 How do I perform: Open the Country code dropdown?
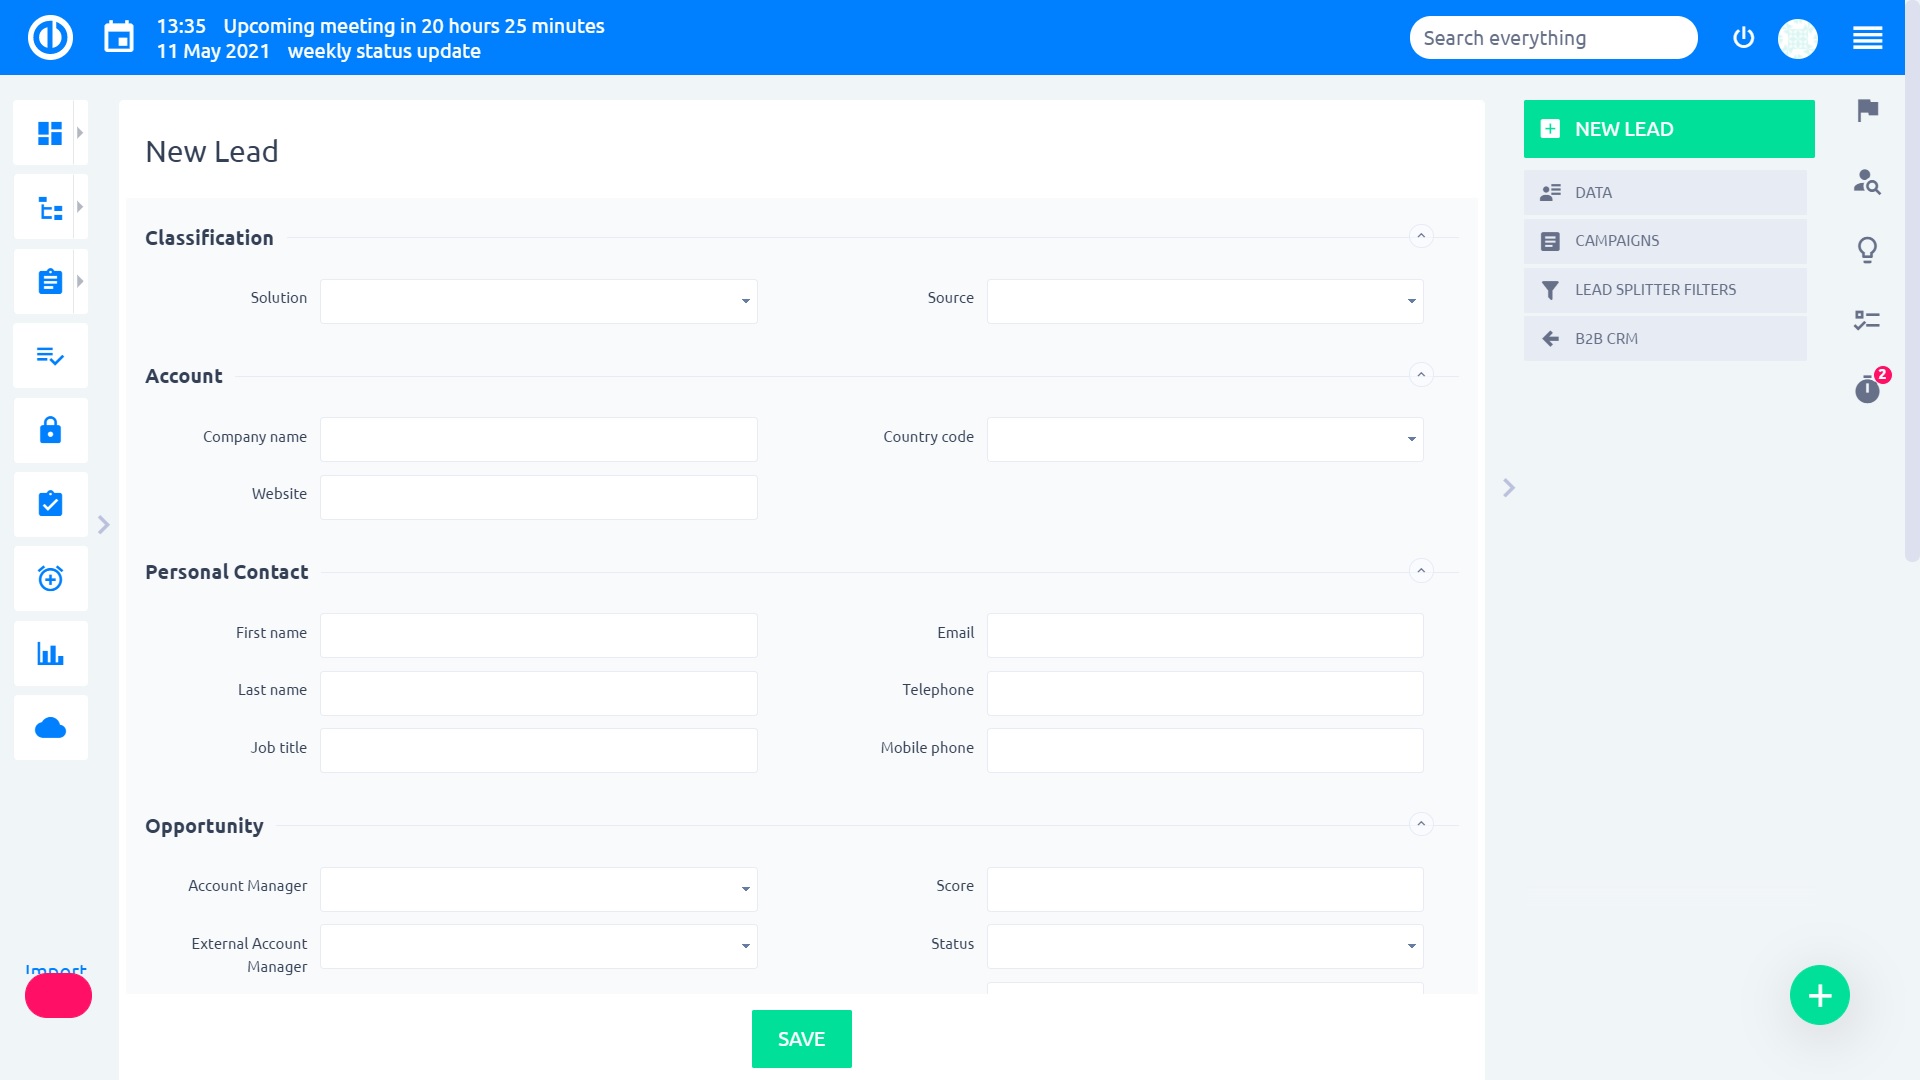pyautogui.click(x=1204, y=439)
